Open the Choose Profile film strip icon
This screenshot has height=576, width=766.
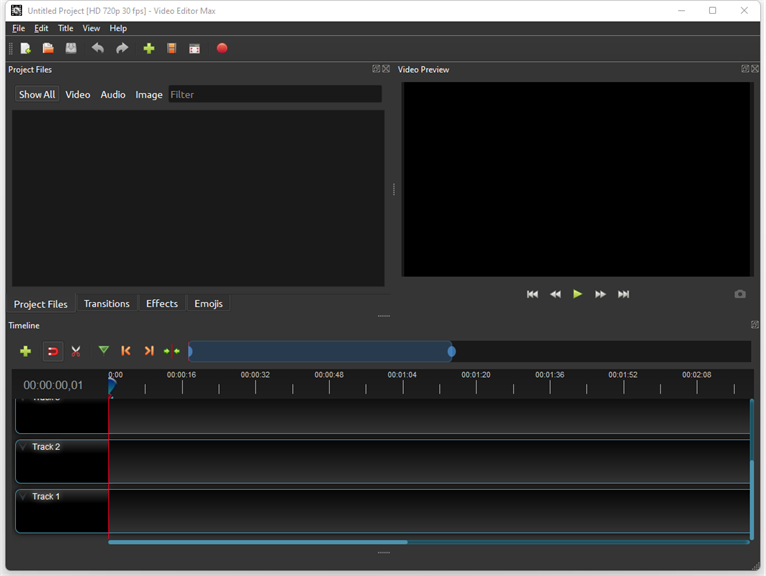pyautogui.click(x=171, y=48)
